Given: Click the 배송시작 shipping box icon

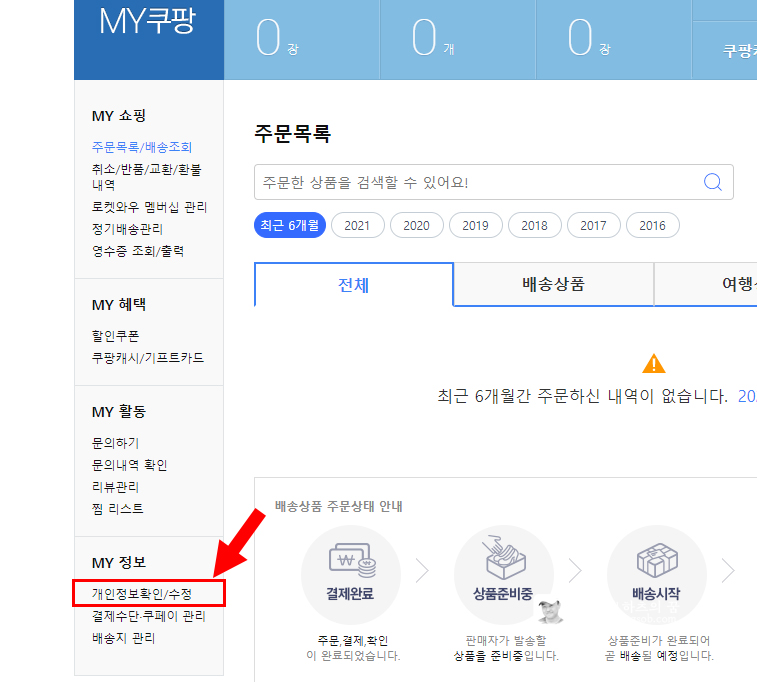Looking at the screenshot, I should 657,560.
